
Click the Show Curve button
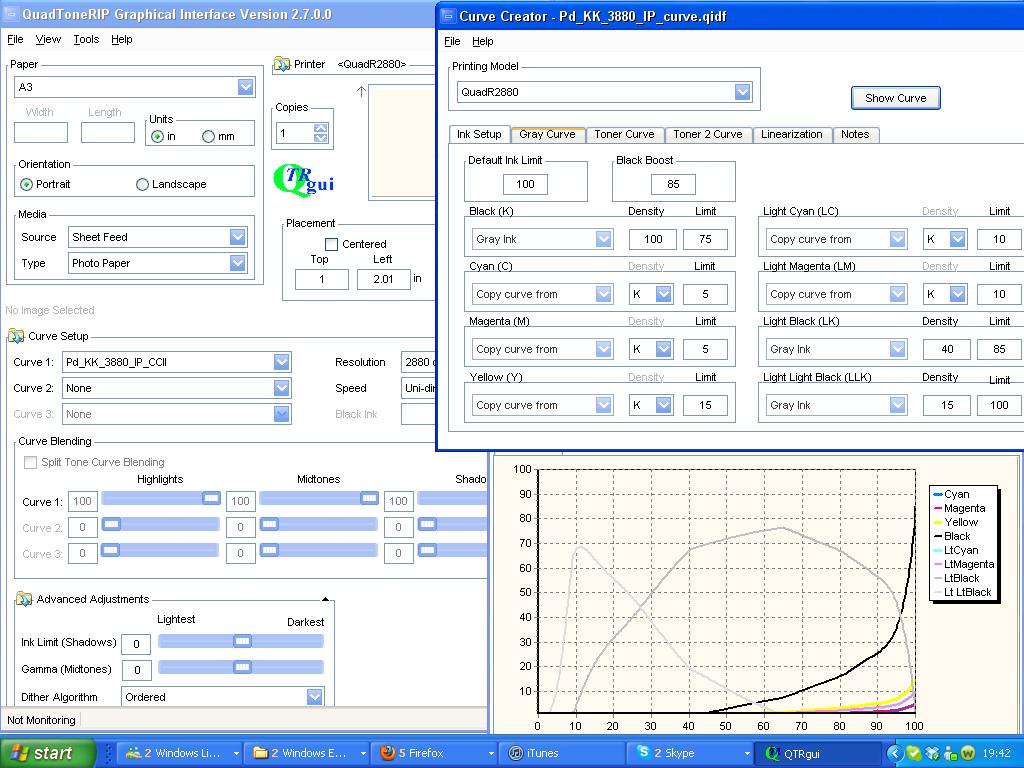895,98
